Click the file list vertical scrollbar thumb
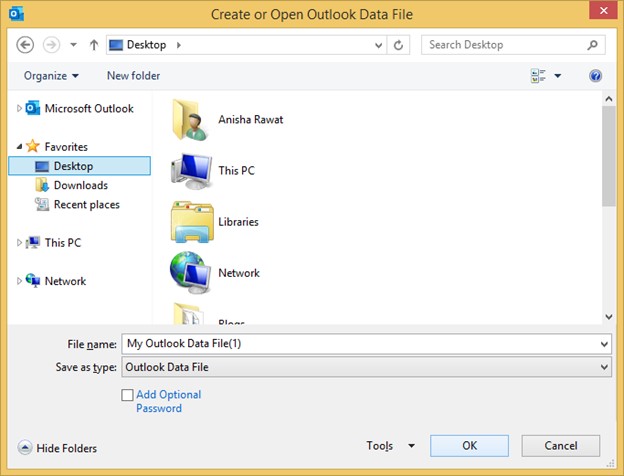Viewport: 624px width, 476px height. [x=609, y=156]
